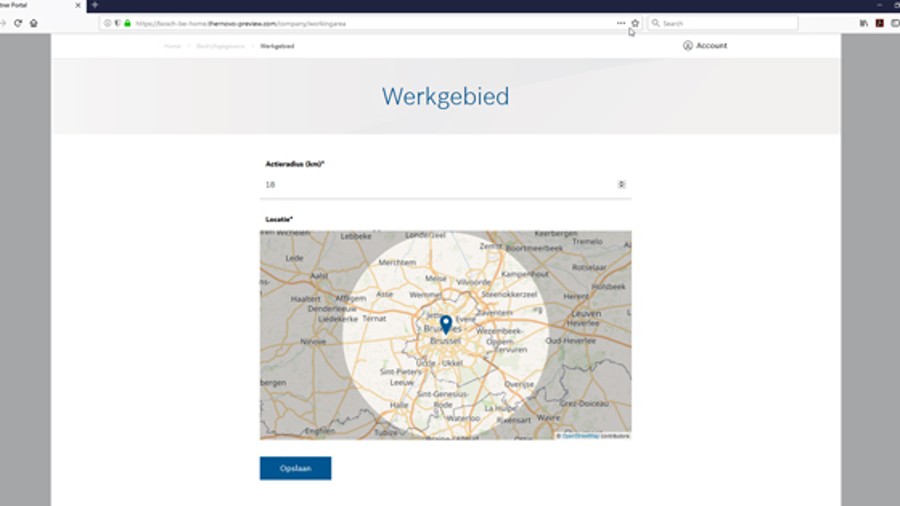
Task: Click Aalst on the map
Action: coord(319,275)
